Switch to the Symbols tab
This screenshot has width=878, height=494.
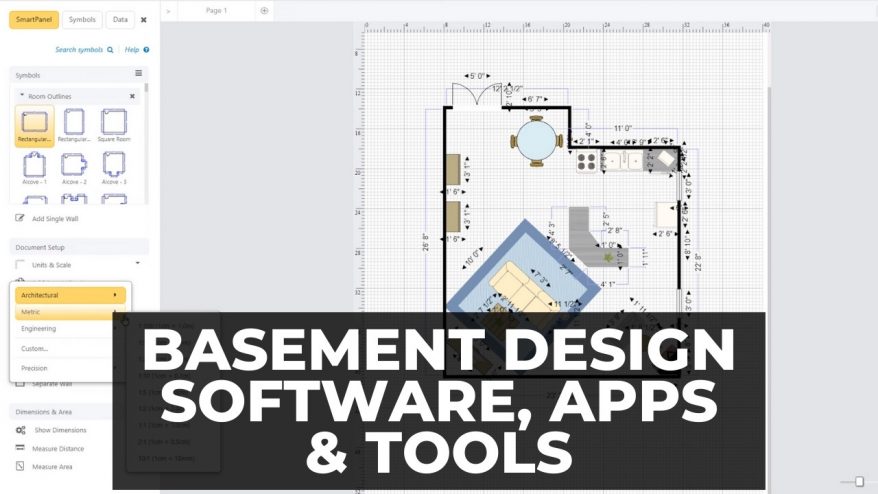click(x=82, y=20)
